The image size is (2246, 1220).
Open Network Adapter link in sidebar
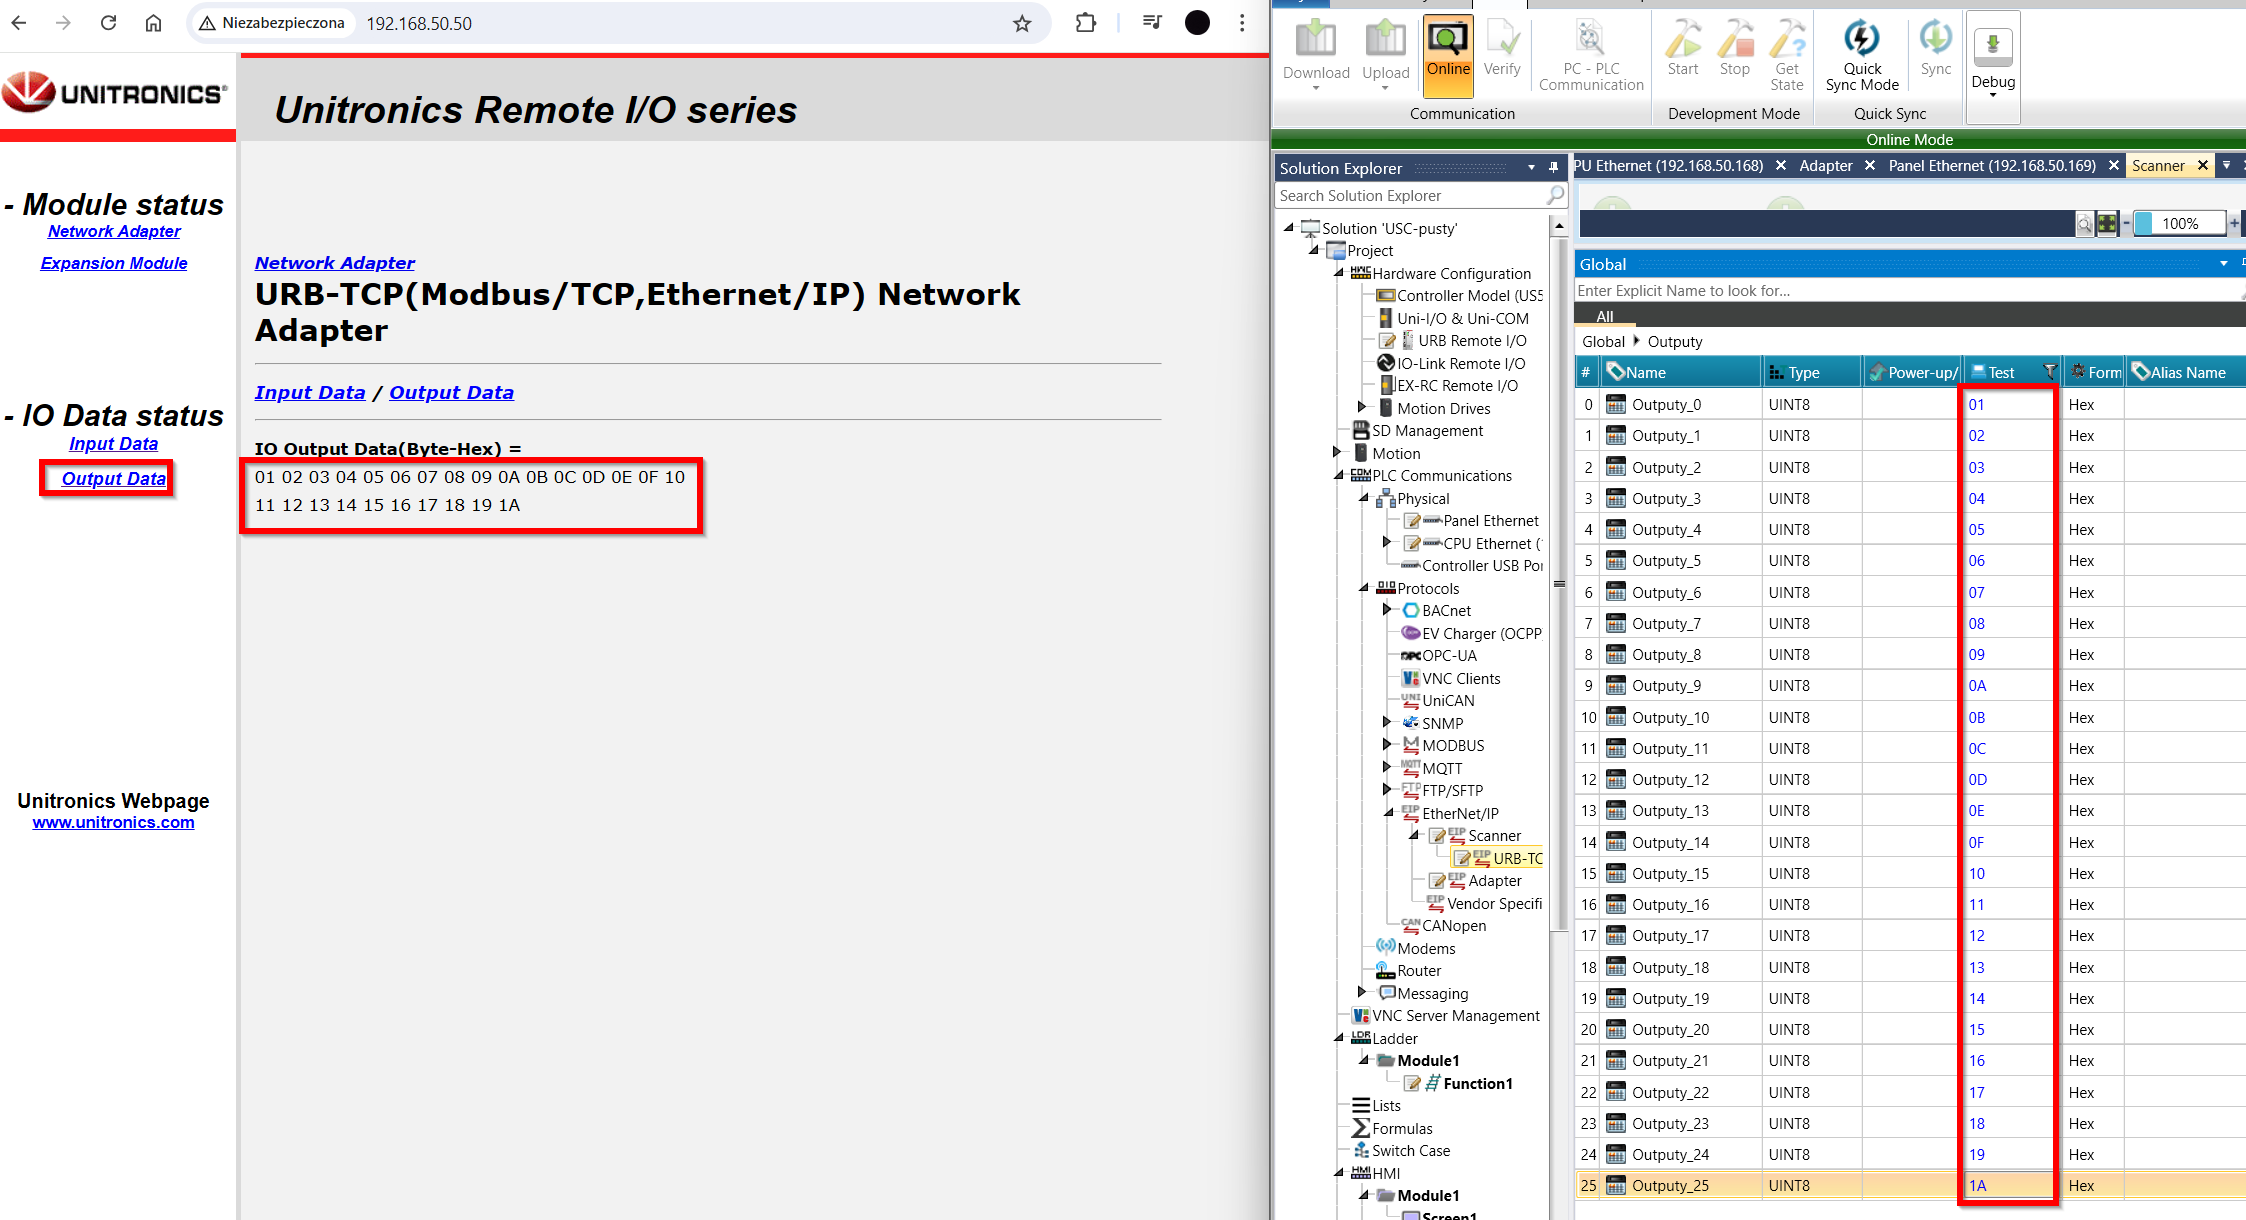pyautogui.click(x=114, y=231)
